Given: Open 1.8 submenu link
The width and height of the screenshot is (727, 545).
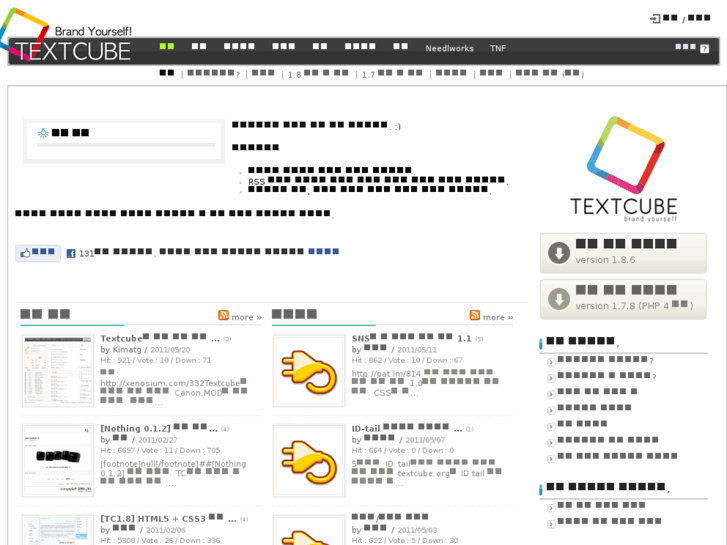Looking at the screenshot, I should (x=318, y=74).
